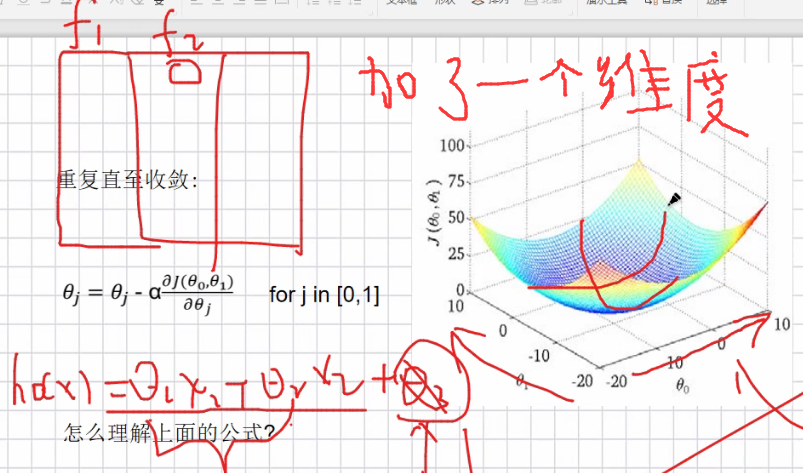This screenshot has height=473, width=803.
Task: Click the θ1 axis label under plot
Action: (x=521, y=381)
